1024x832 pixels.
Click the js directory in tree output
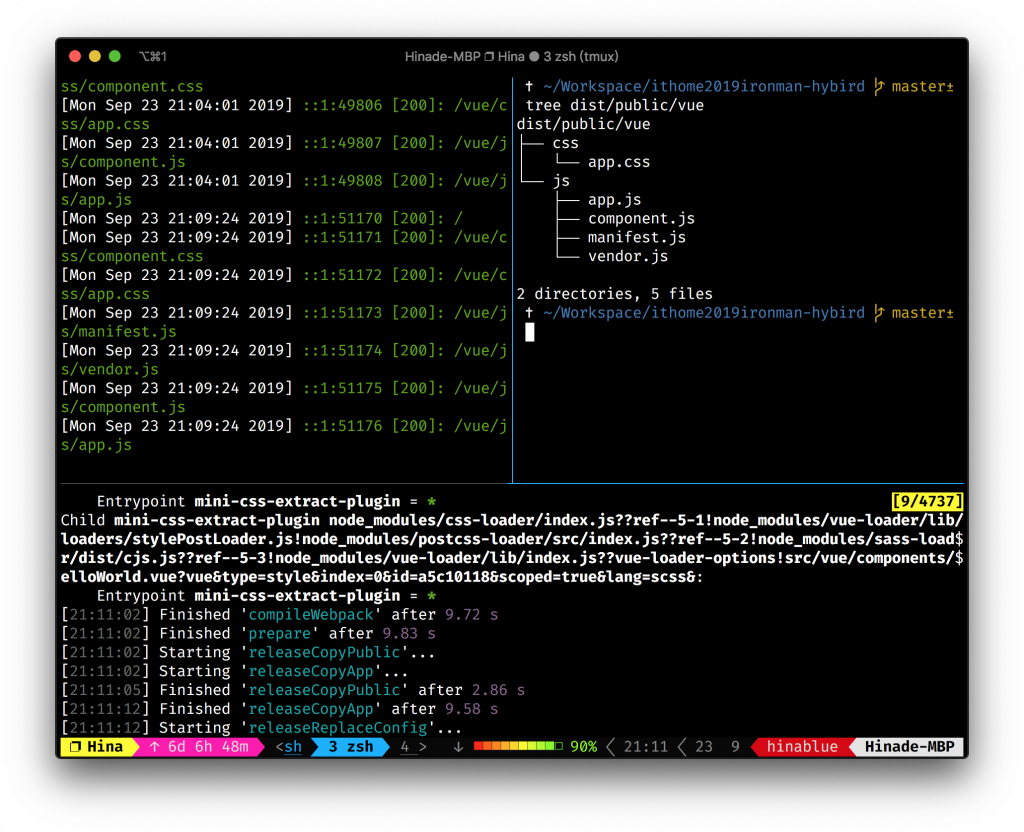tap(562, 181)
